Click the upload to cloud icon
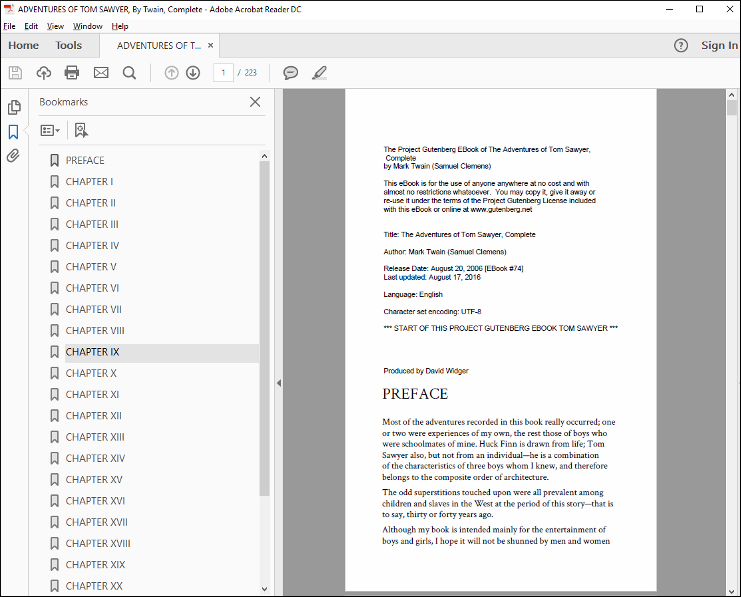 click(x=43, y=73)
